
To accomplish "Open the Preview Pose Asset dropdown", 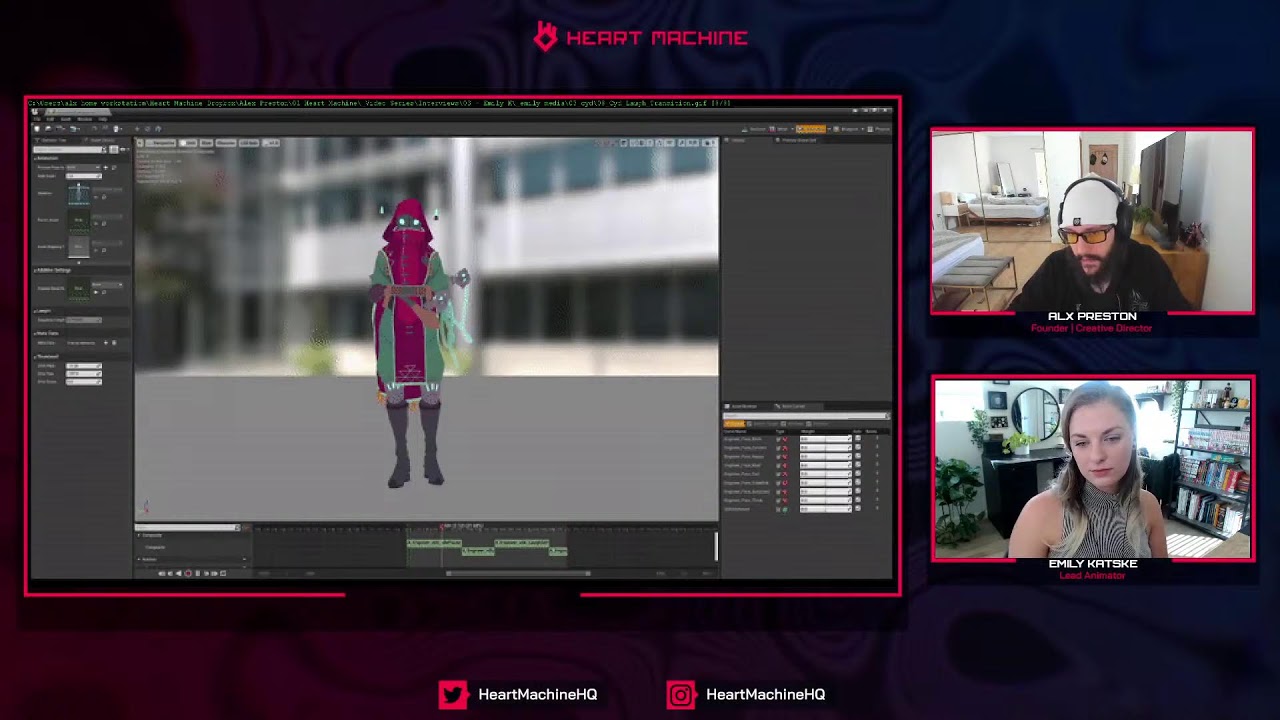I will click(83, 167).
